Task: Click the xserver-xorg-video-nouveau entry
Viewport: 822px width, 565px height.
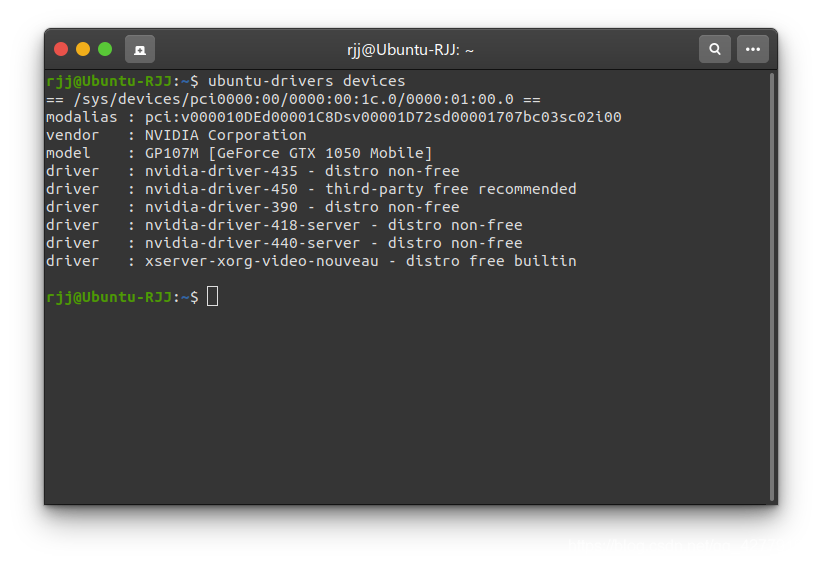Action: pyautogui.click(x=261, y=261)
